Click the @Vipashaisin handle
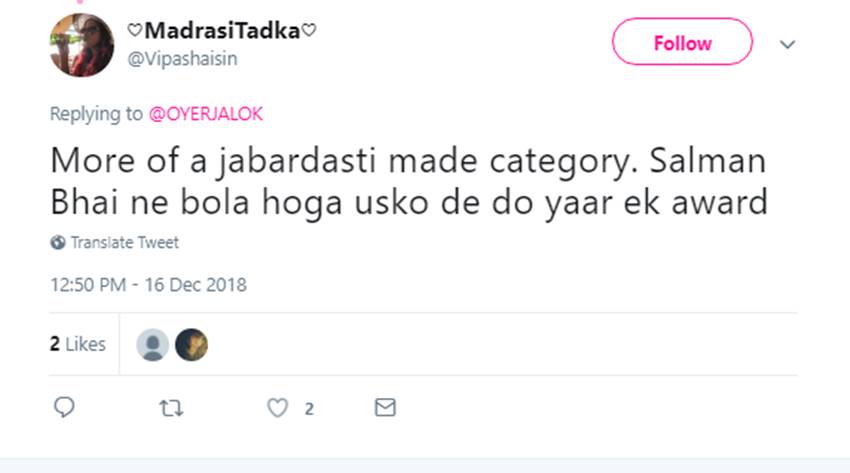Viewport: 850px width, 473px height. coord(182,59)
